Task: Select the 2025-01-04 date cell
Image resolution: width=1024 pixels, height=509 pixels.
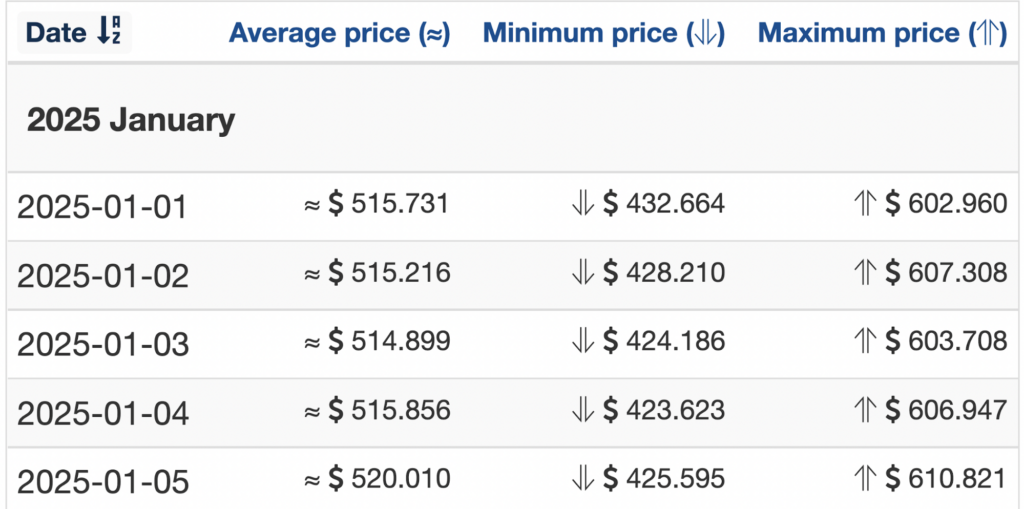Action: (103, 413)
